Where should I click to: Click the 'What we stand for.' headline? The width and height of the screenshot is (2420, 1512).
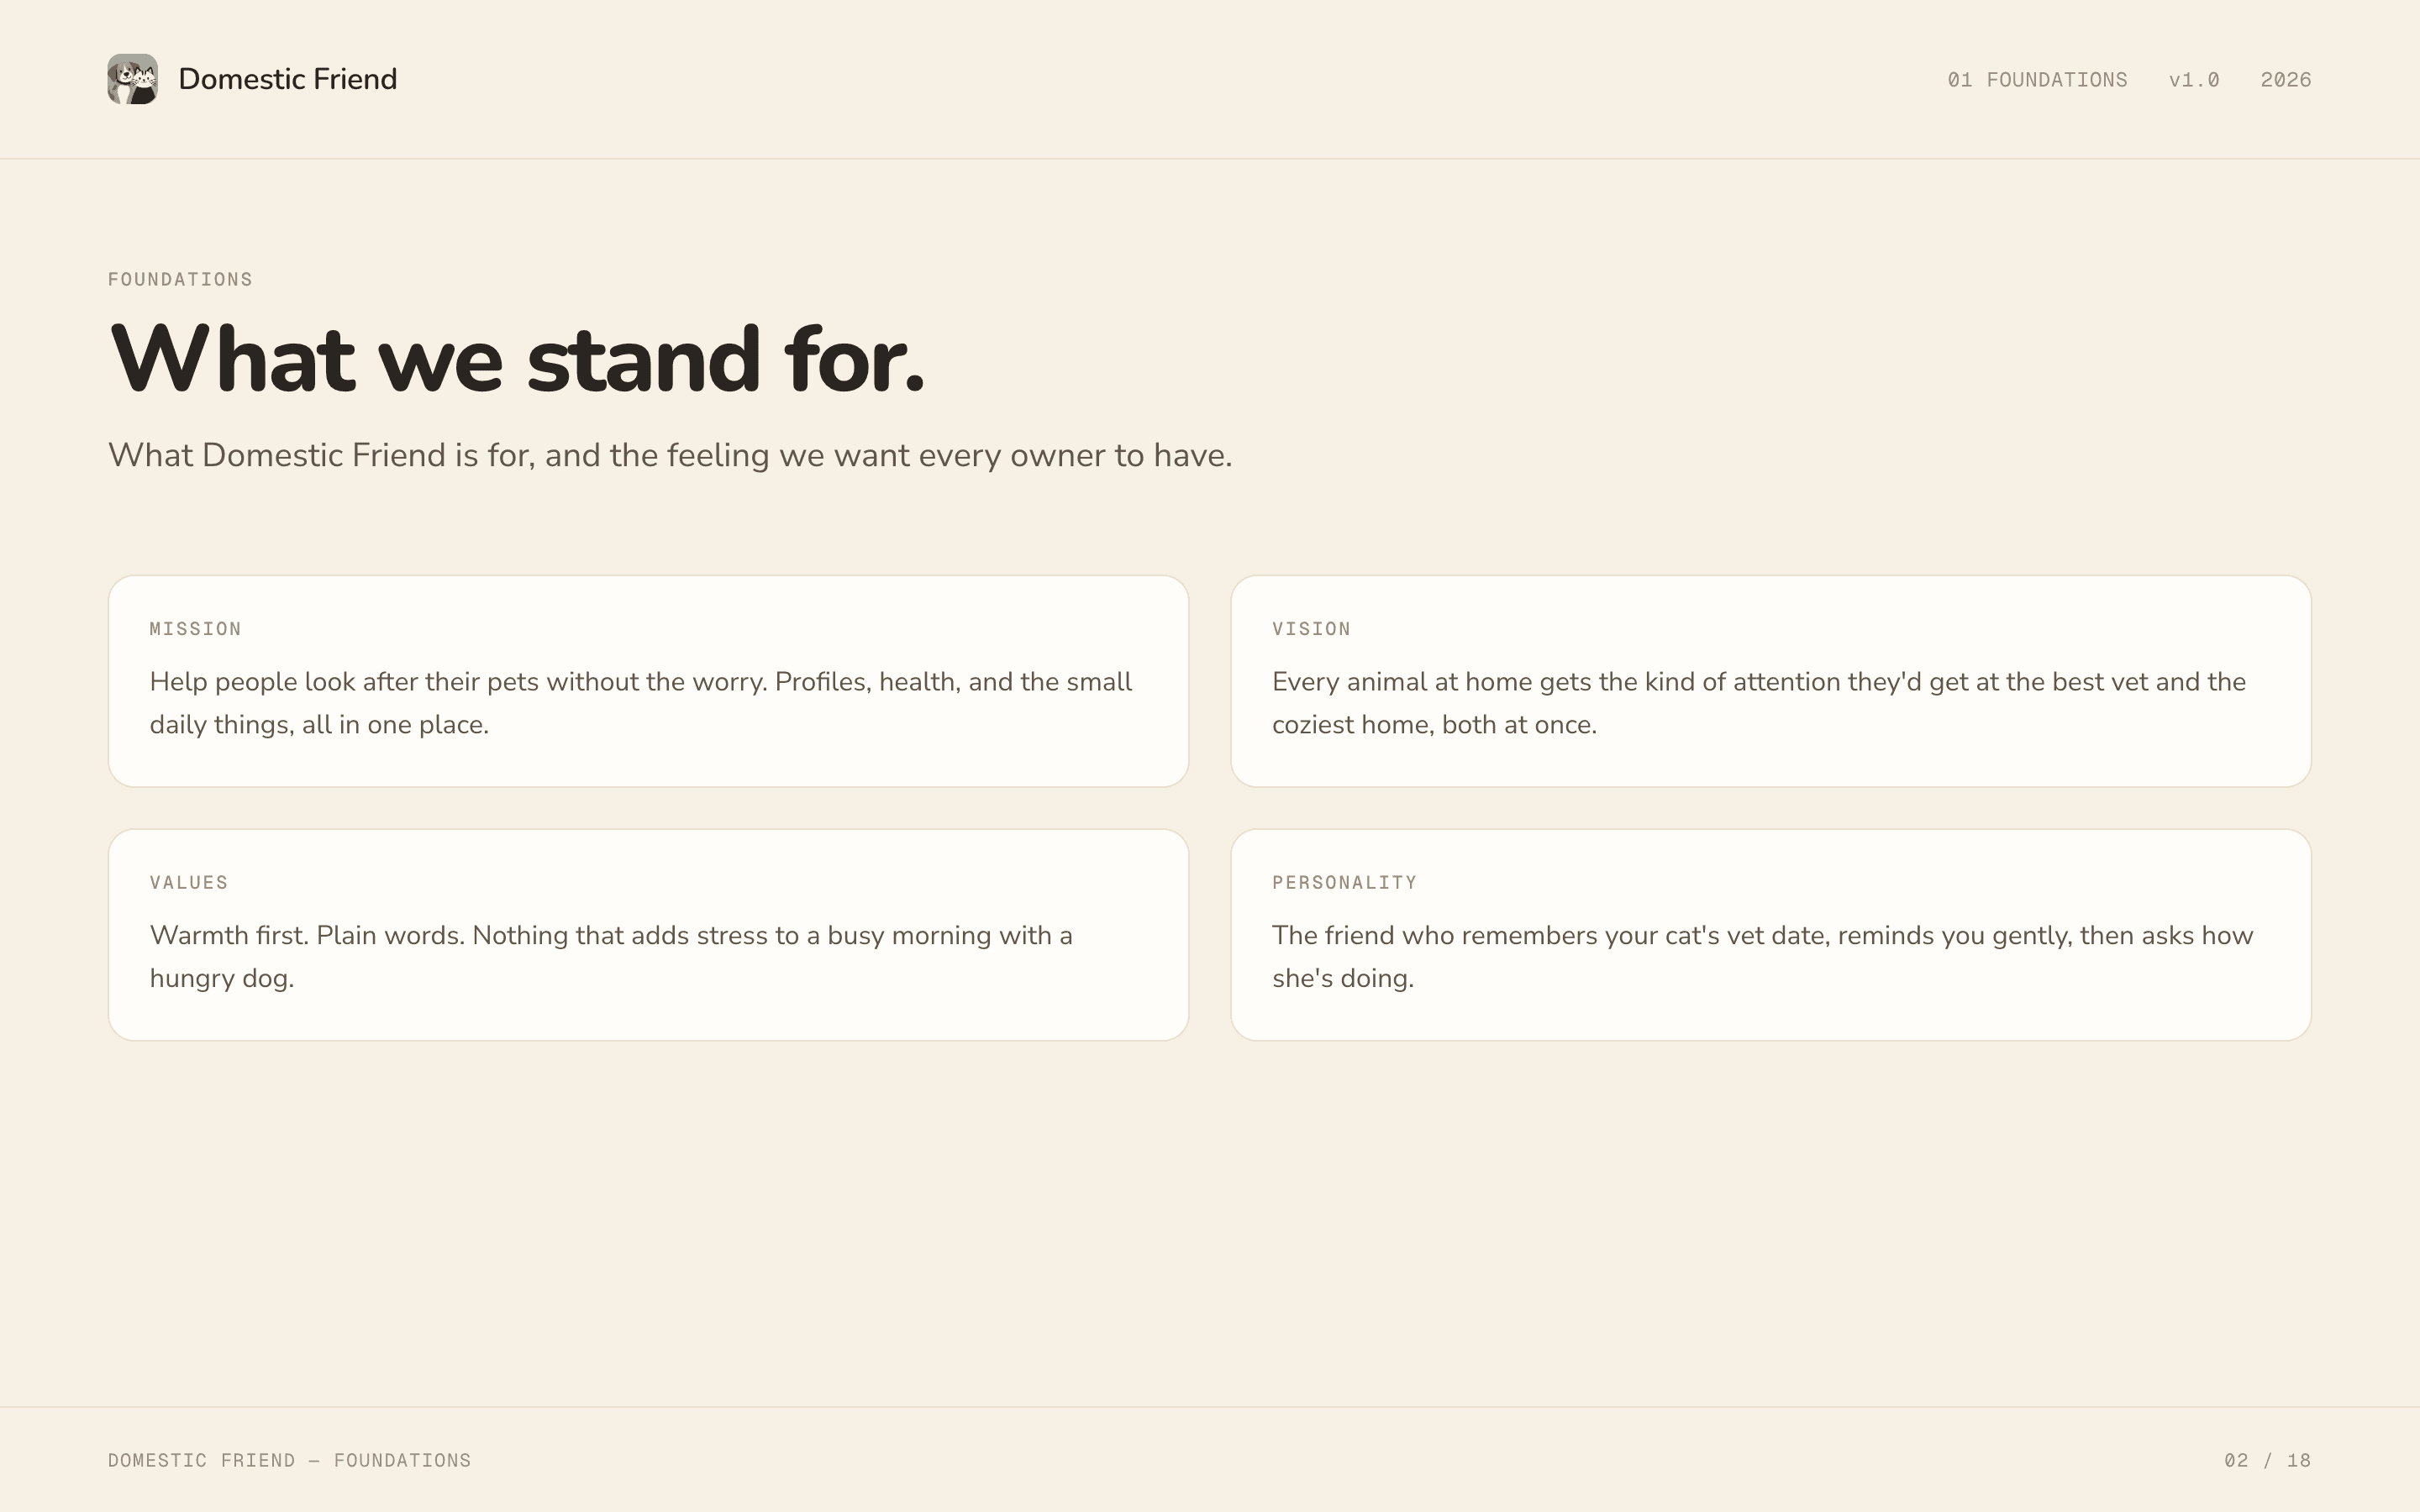517,358
